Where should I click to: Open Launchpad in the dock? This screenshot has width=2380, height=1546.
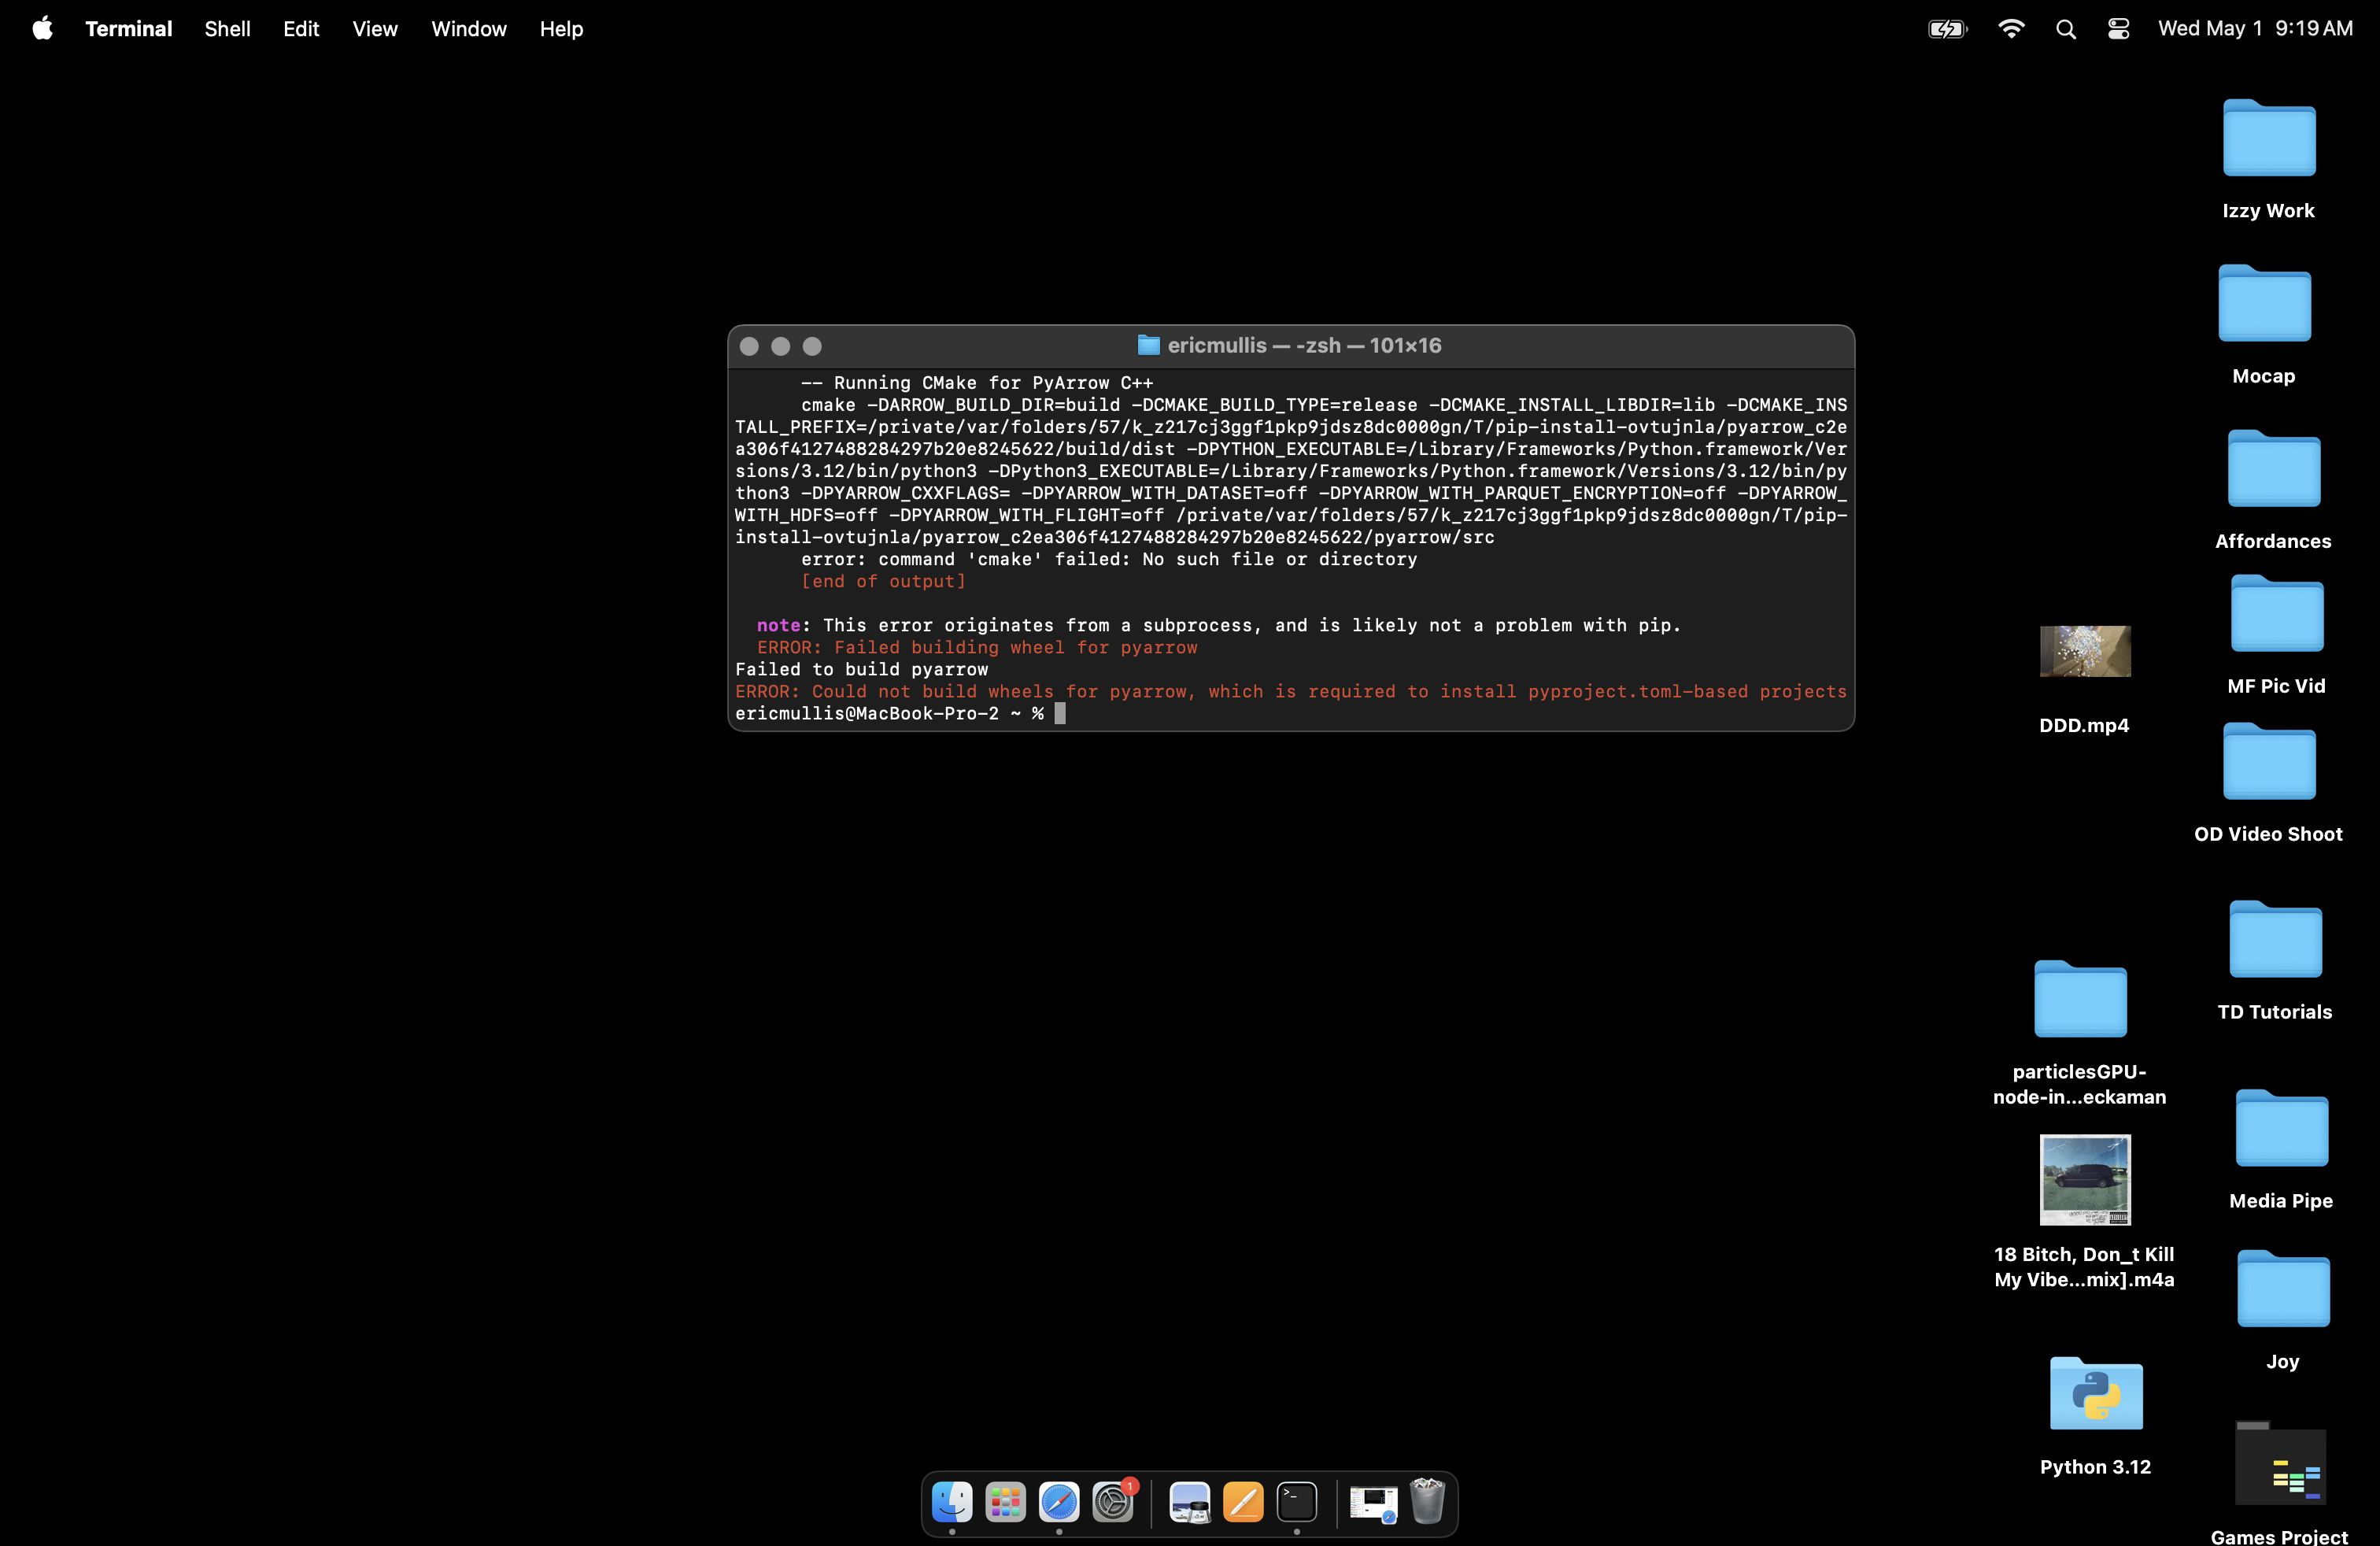click(1005, 1501)
